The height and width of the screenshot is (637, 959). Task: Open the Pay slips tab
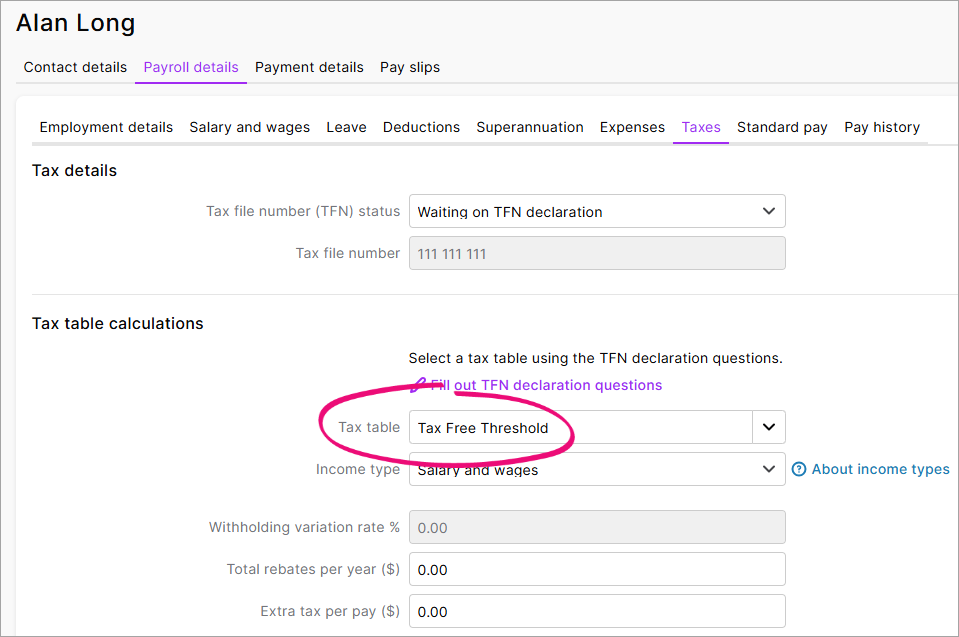click(x=410, y=67)
